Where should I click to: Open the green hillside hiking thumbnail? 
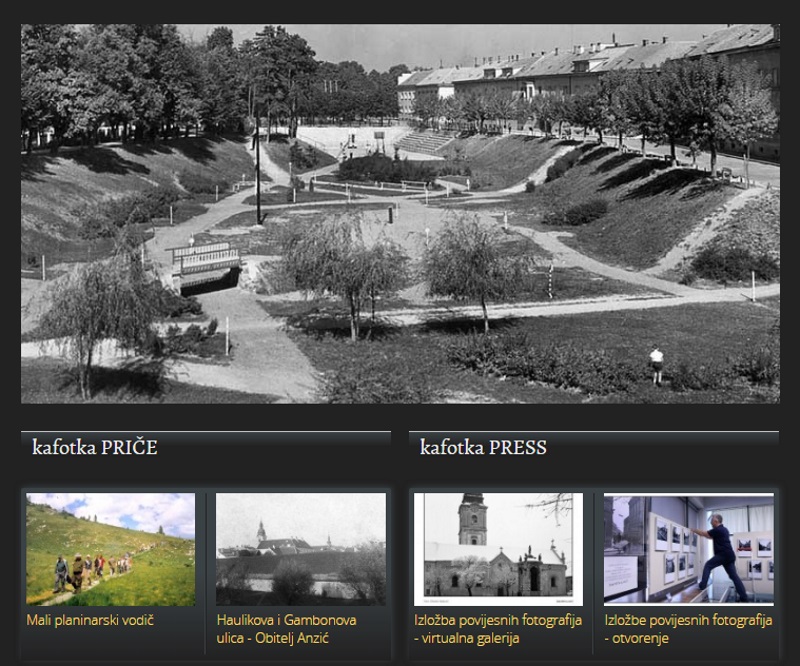111,548
